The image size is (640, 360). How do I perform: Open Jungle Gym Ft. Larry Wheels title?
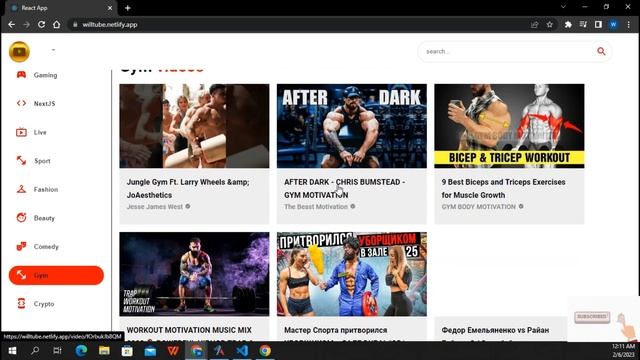coord(188,188)
